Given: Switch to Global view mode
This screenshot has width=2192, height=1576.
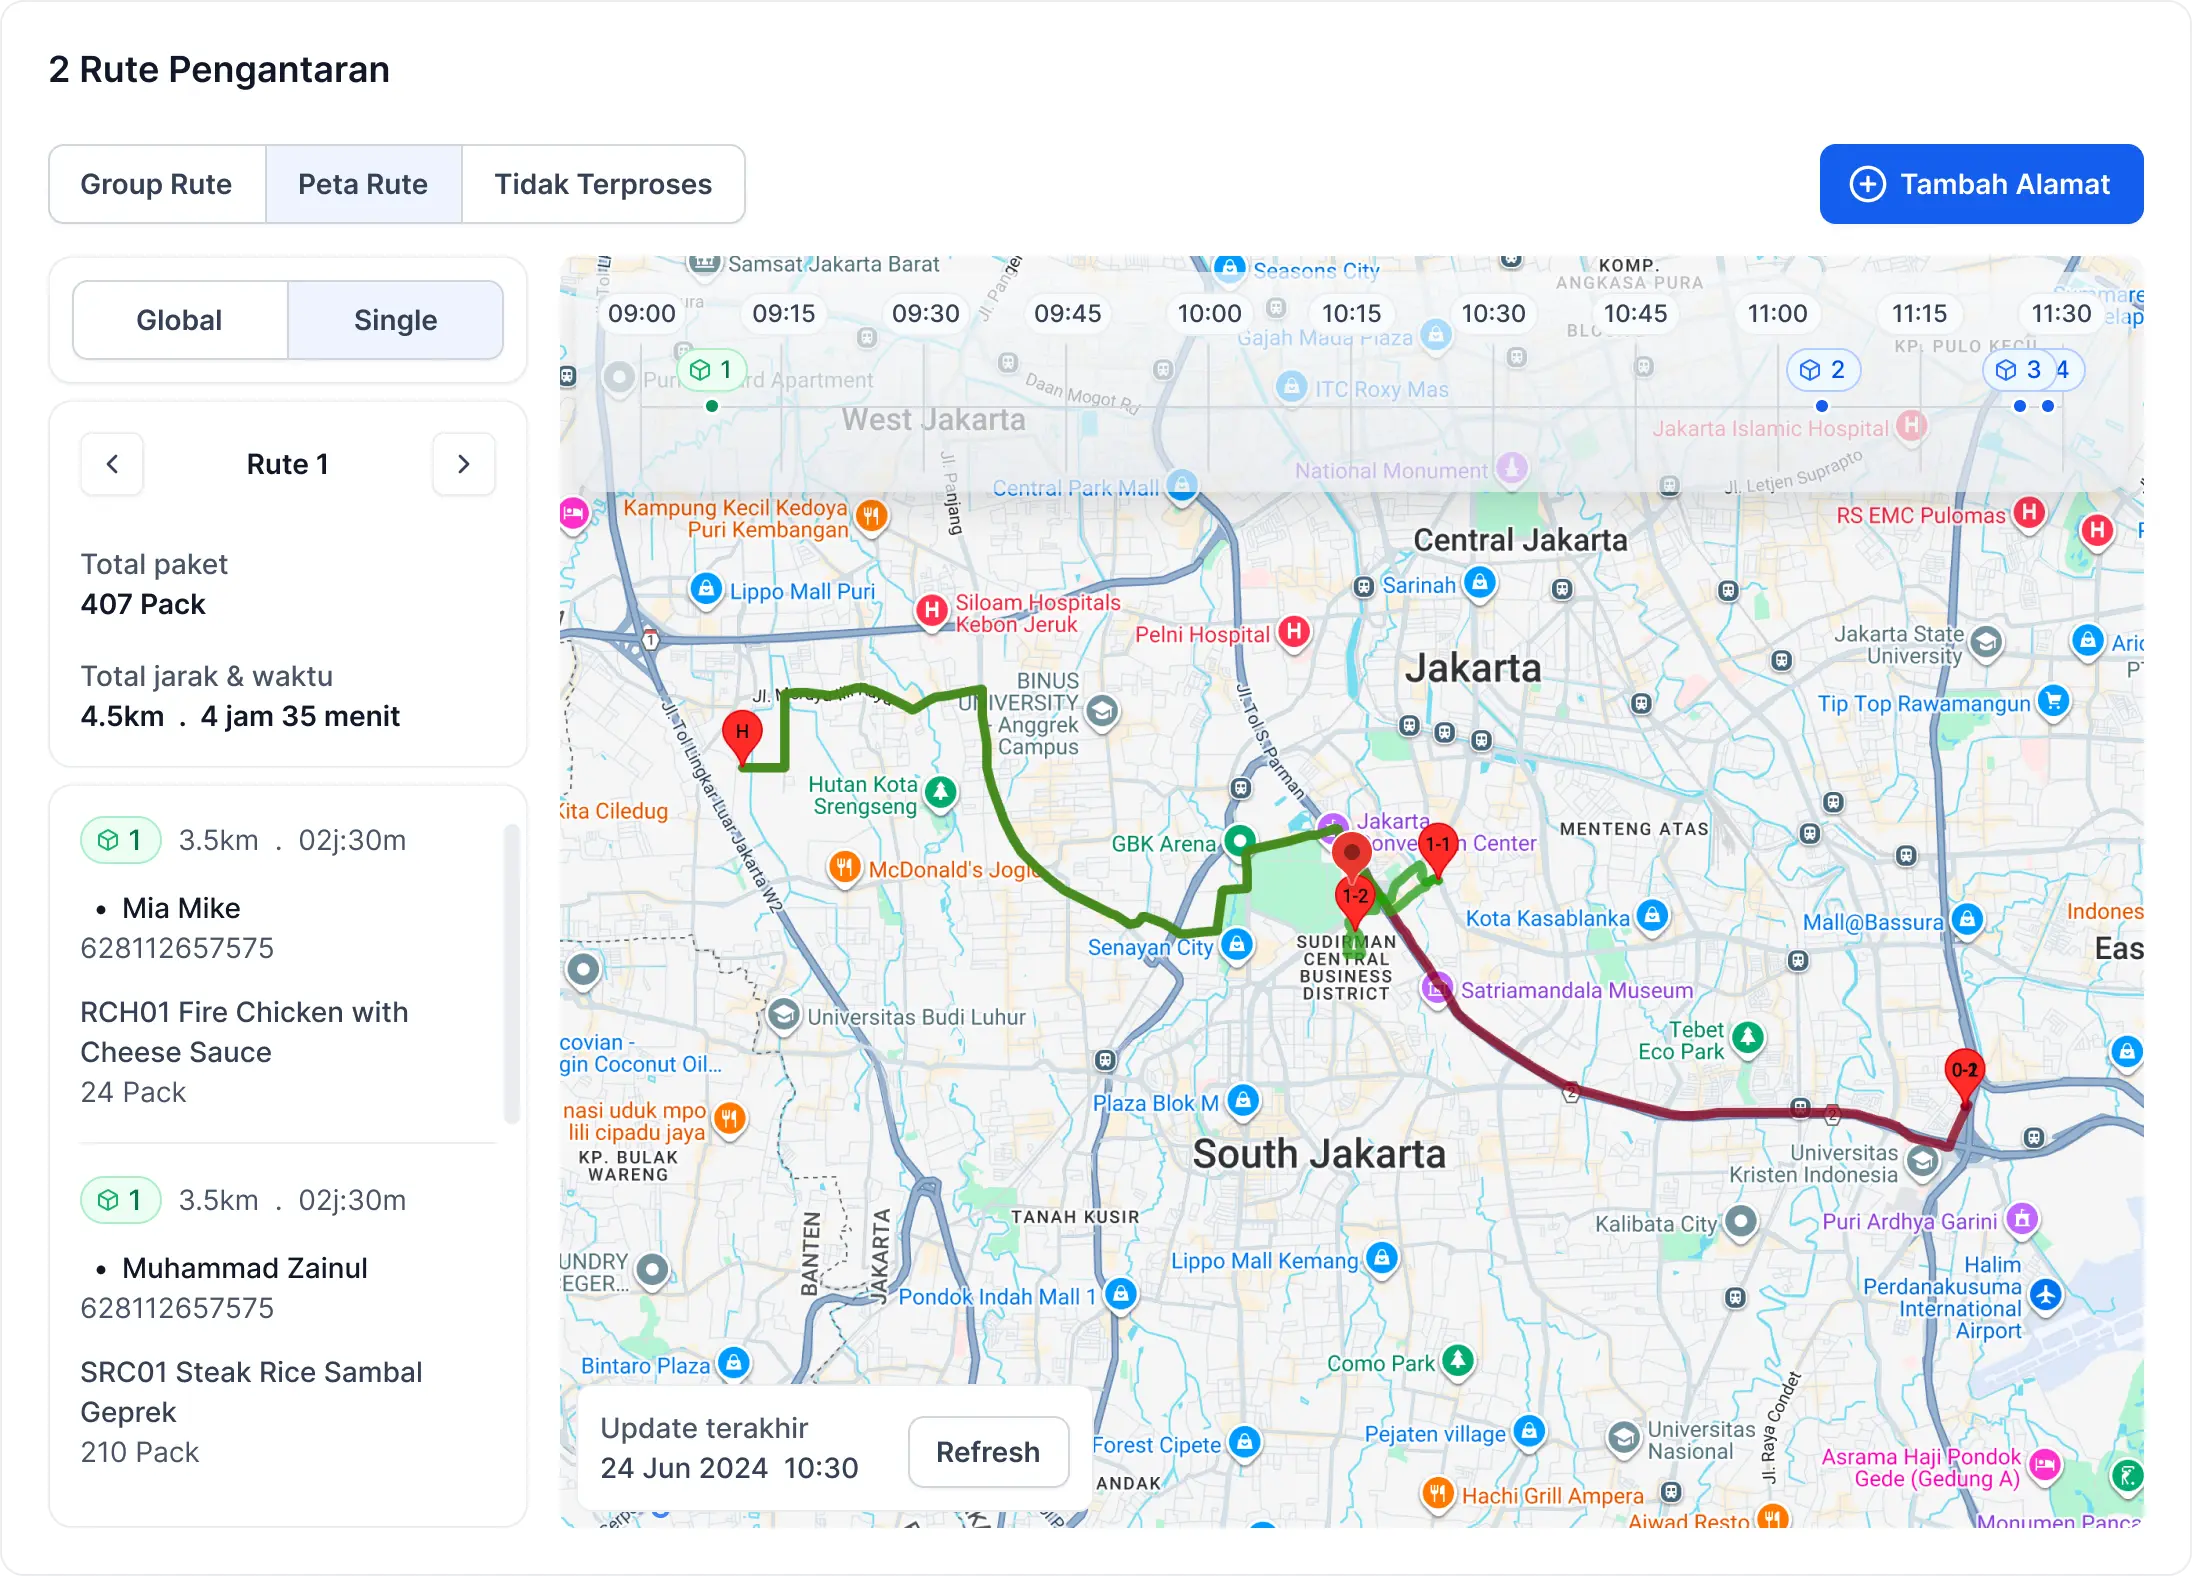Looking at the screenshot, I should (180, 320).
